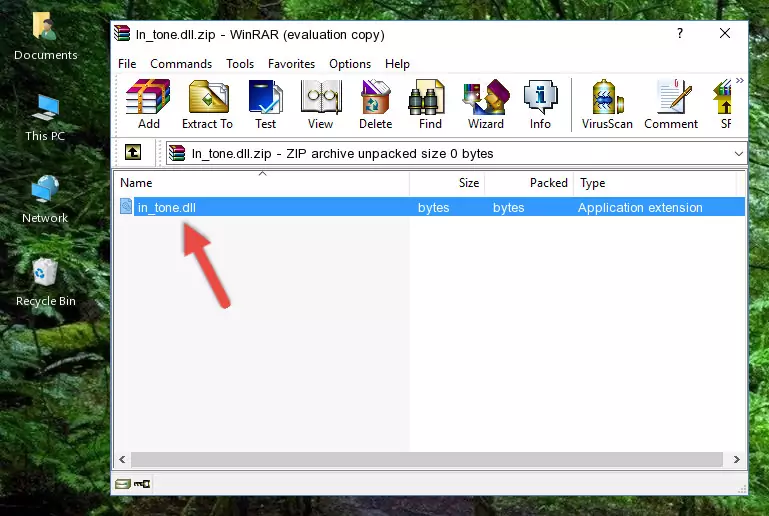Sort by the Packed column header
This screenshot has width=769, height=516.
coord(529,183)
